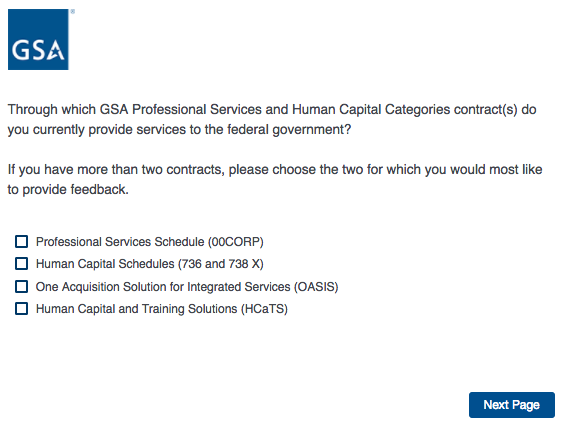Tick the Human Capital Schedules checkbox

pyautogui.click(x=21, y=264)
